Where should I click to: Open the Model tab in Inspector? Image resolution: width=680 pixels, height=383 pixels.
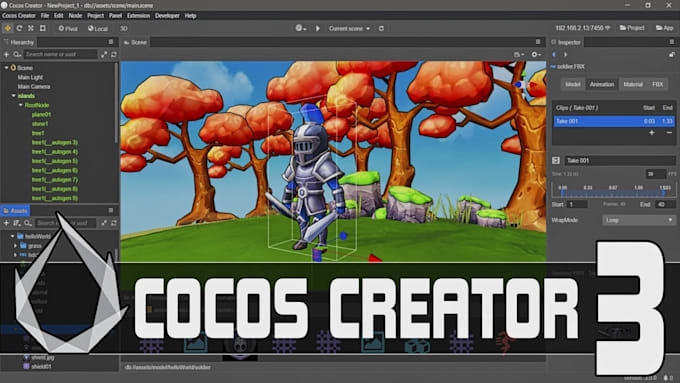pyautogui.click(x=572, y=84)
